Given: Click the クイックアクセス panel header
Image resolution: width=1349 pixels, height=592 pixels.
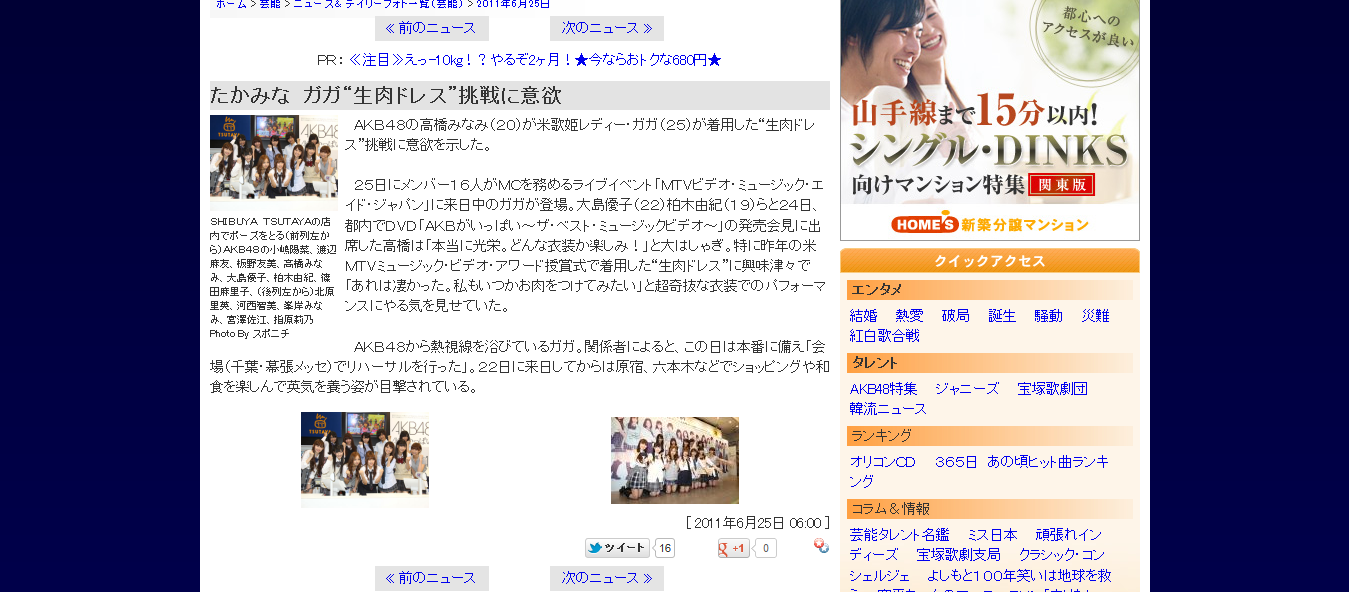Looking at the screenshot, I should (x=990, y=261).
